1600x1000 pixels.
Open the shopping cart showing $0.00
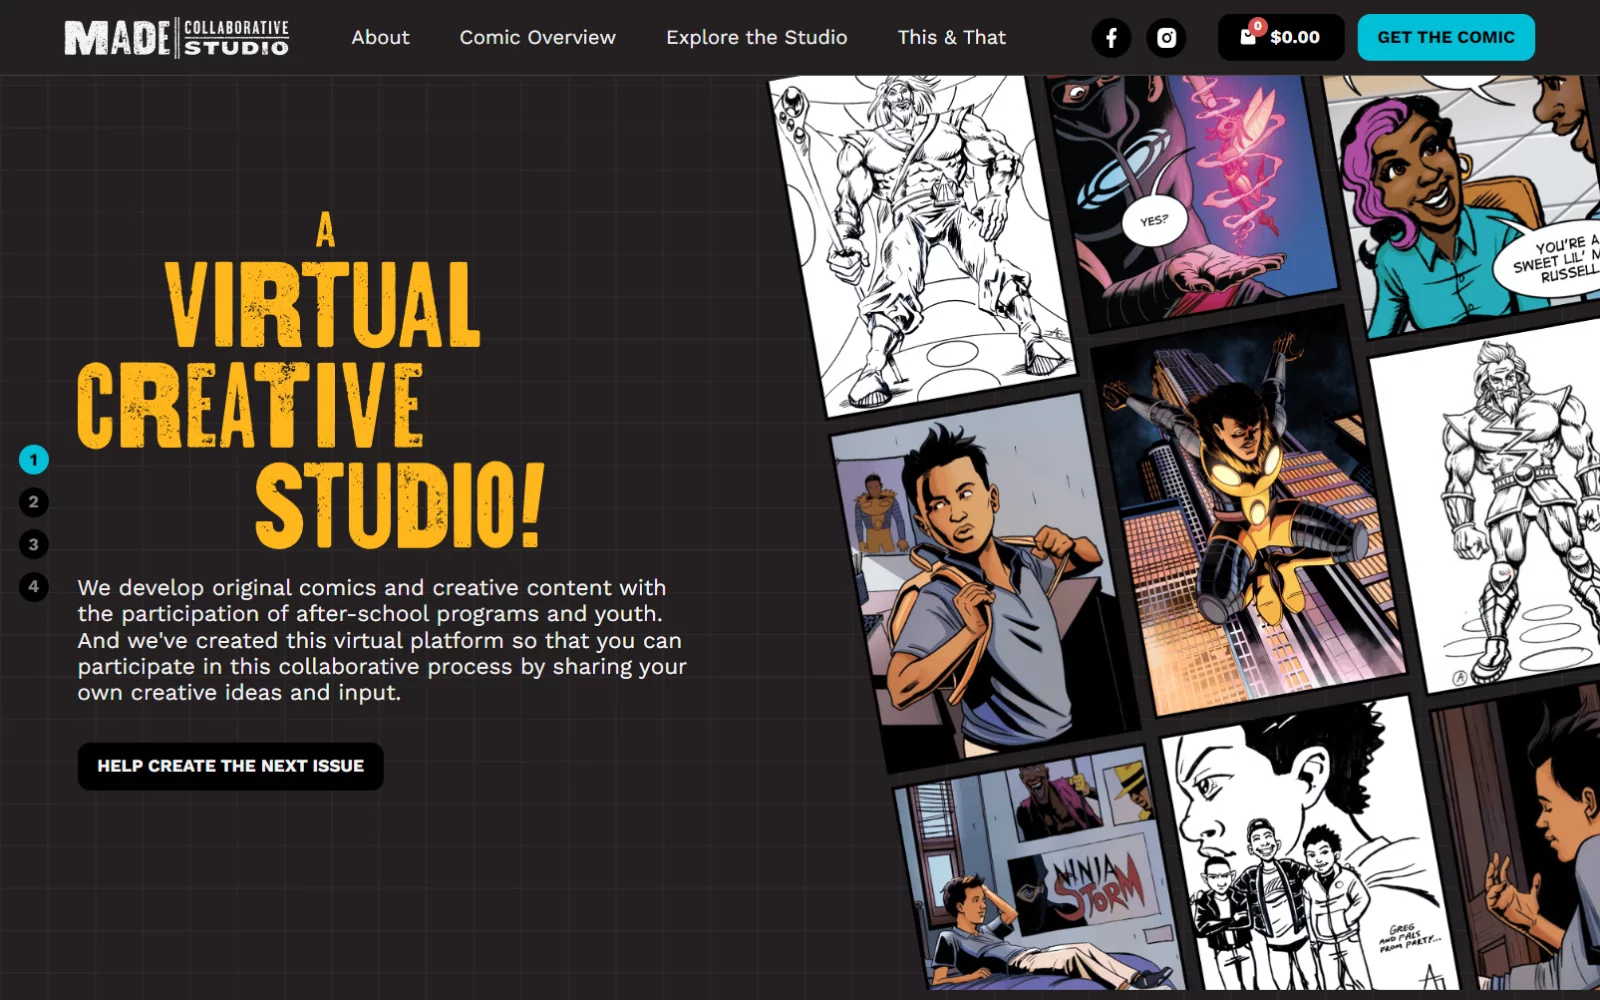[1281, 38]
